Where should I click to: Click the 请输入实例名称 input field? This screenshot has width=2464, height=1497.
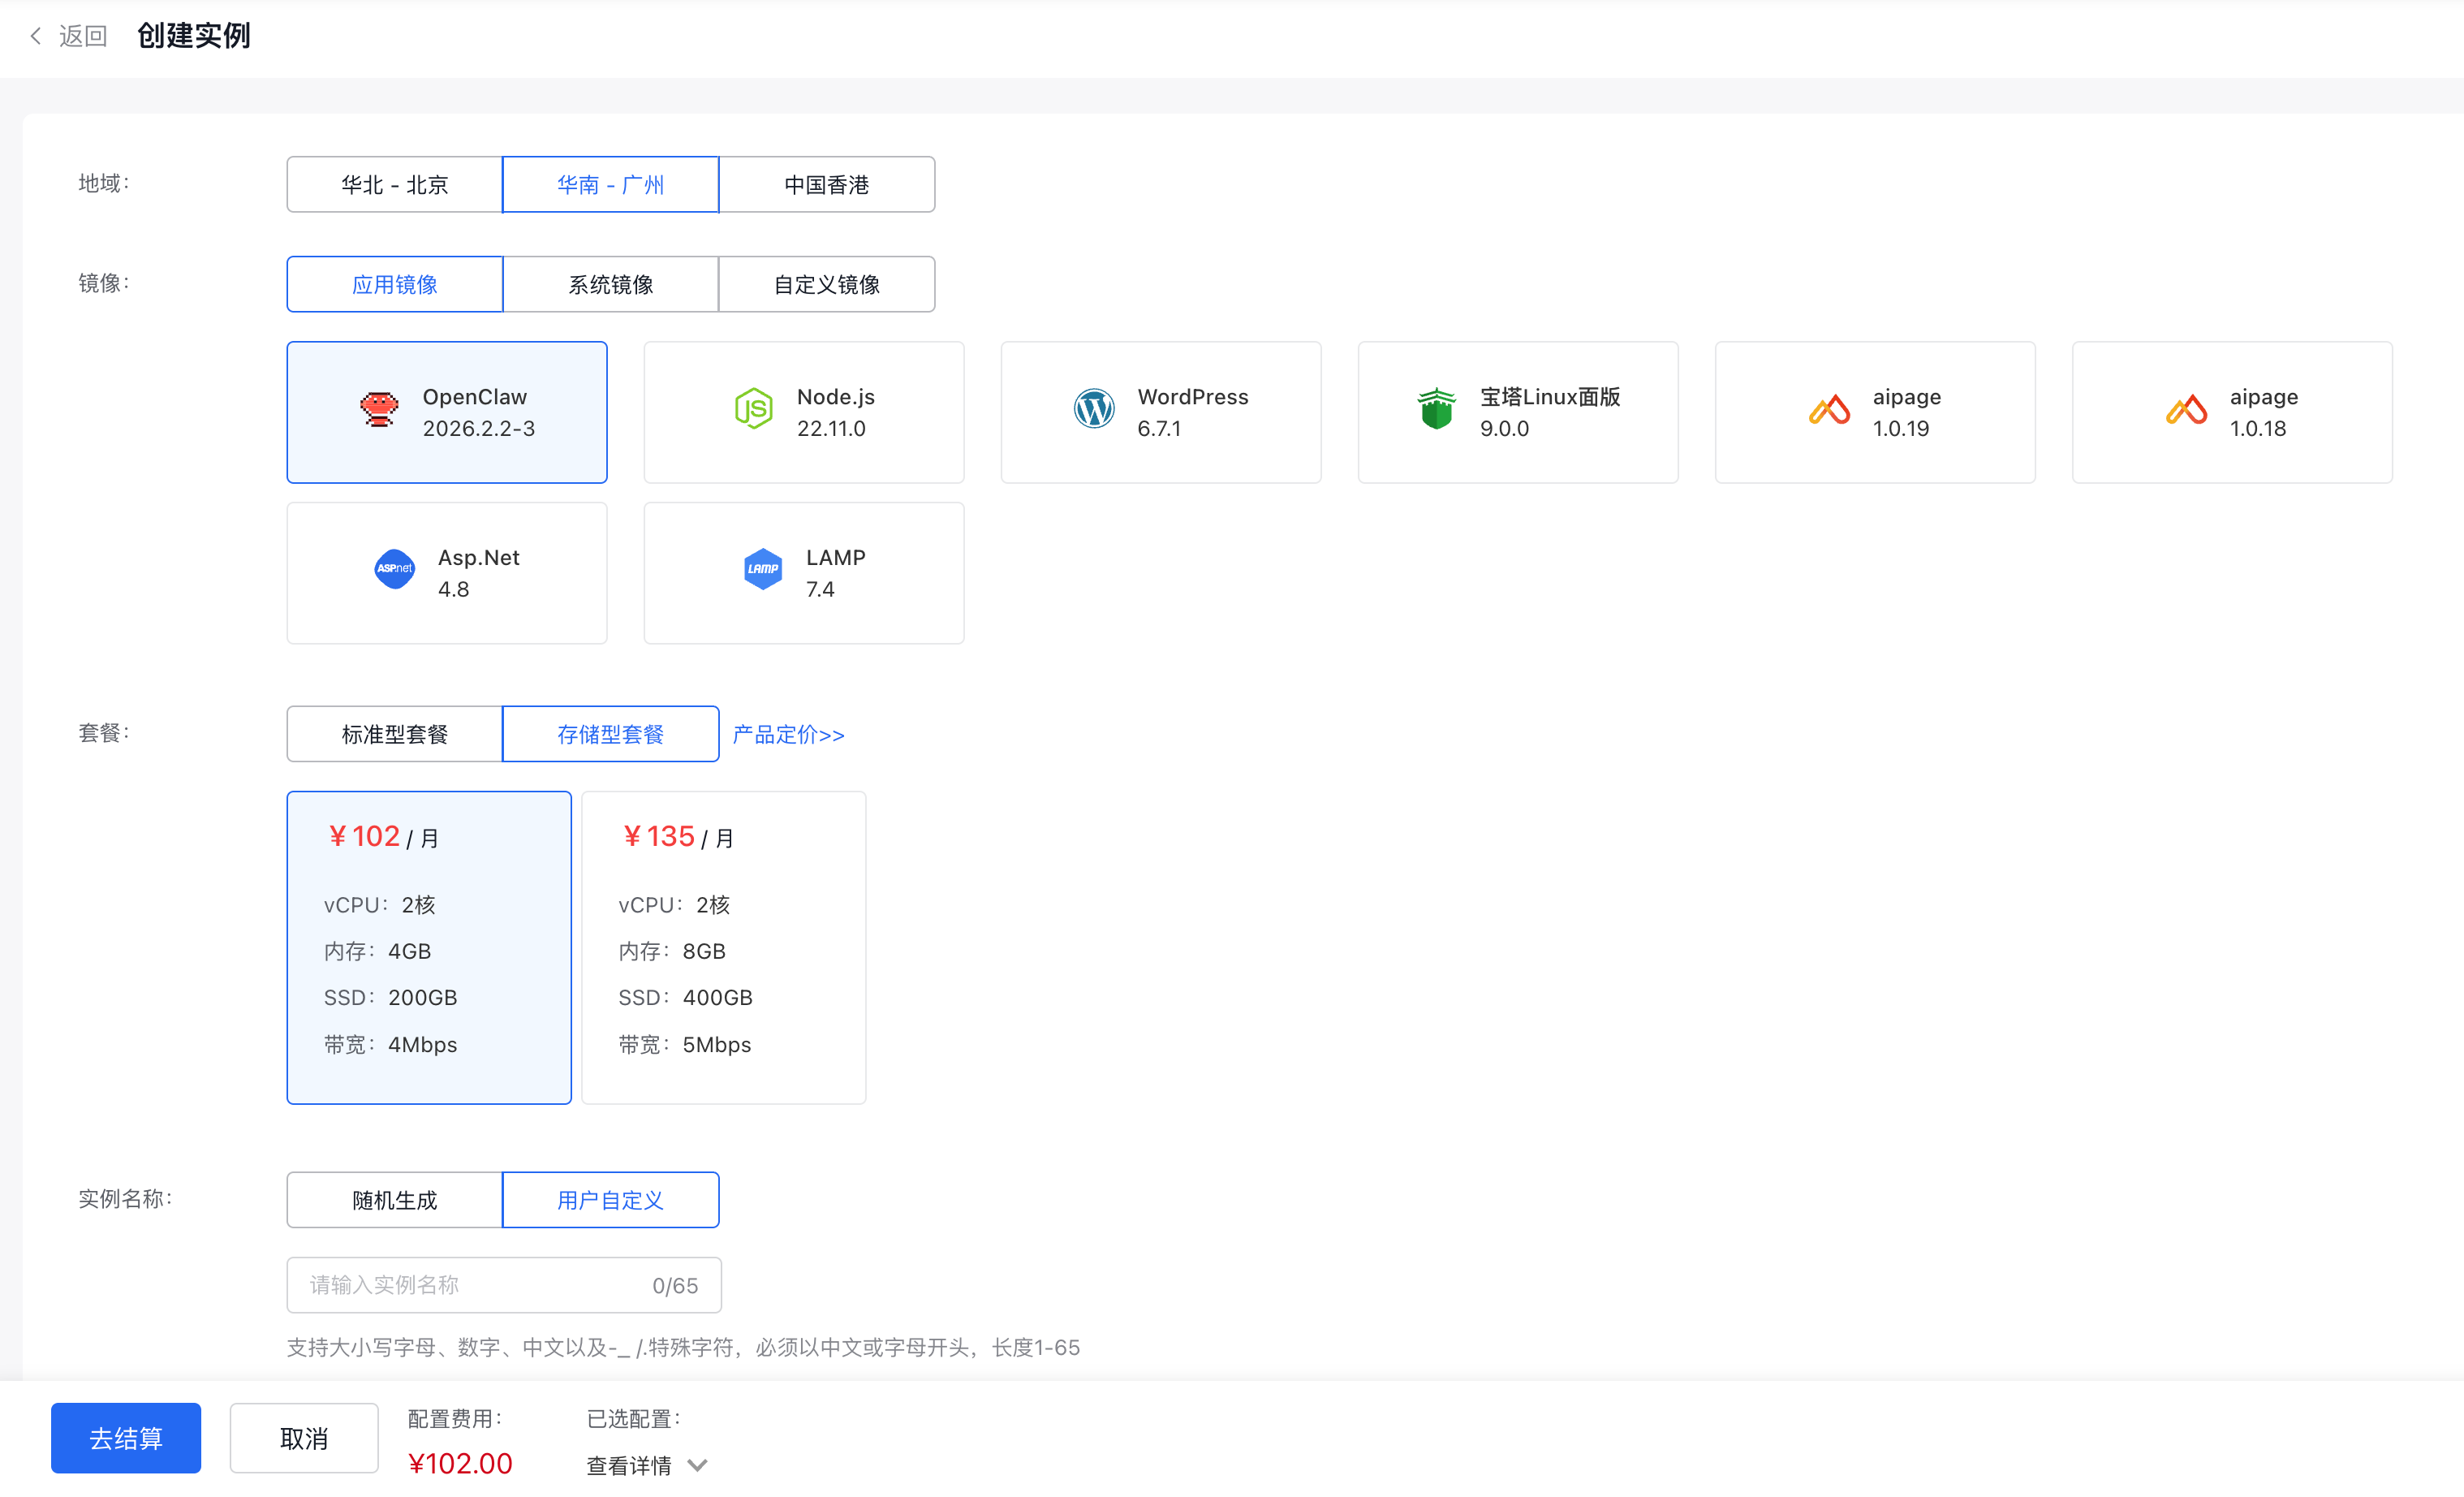(x=470, y=1285)
